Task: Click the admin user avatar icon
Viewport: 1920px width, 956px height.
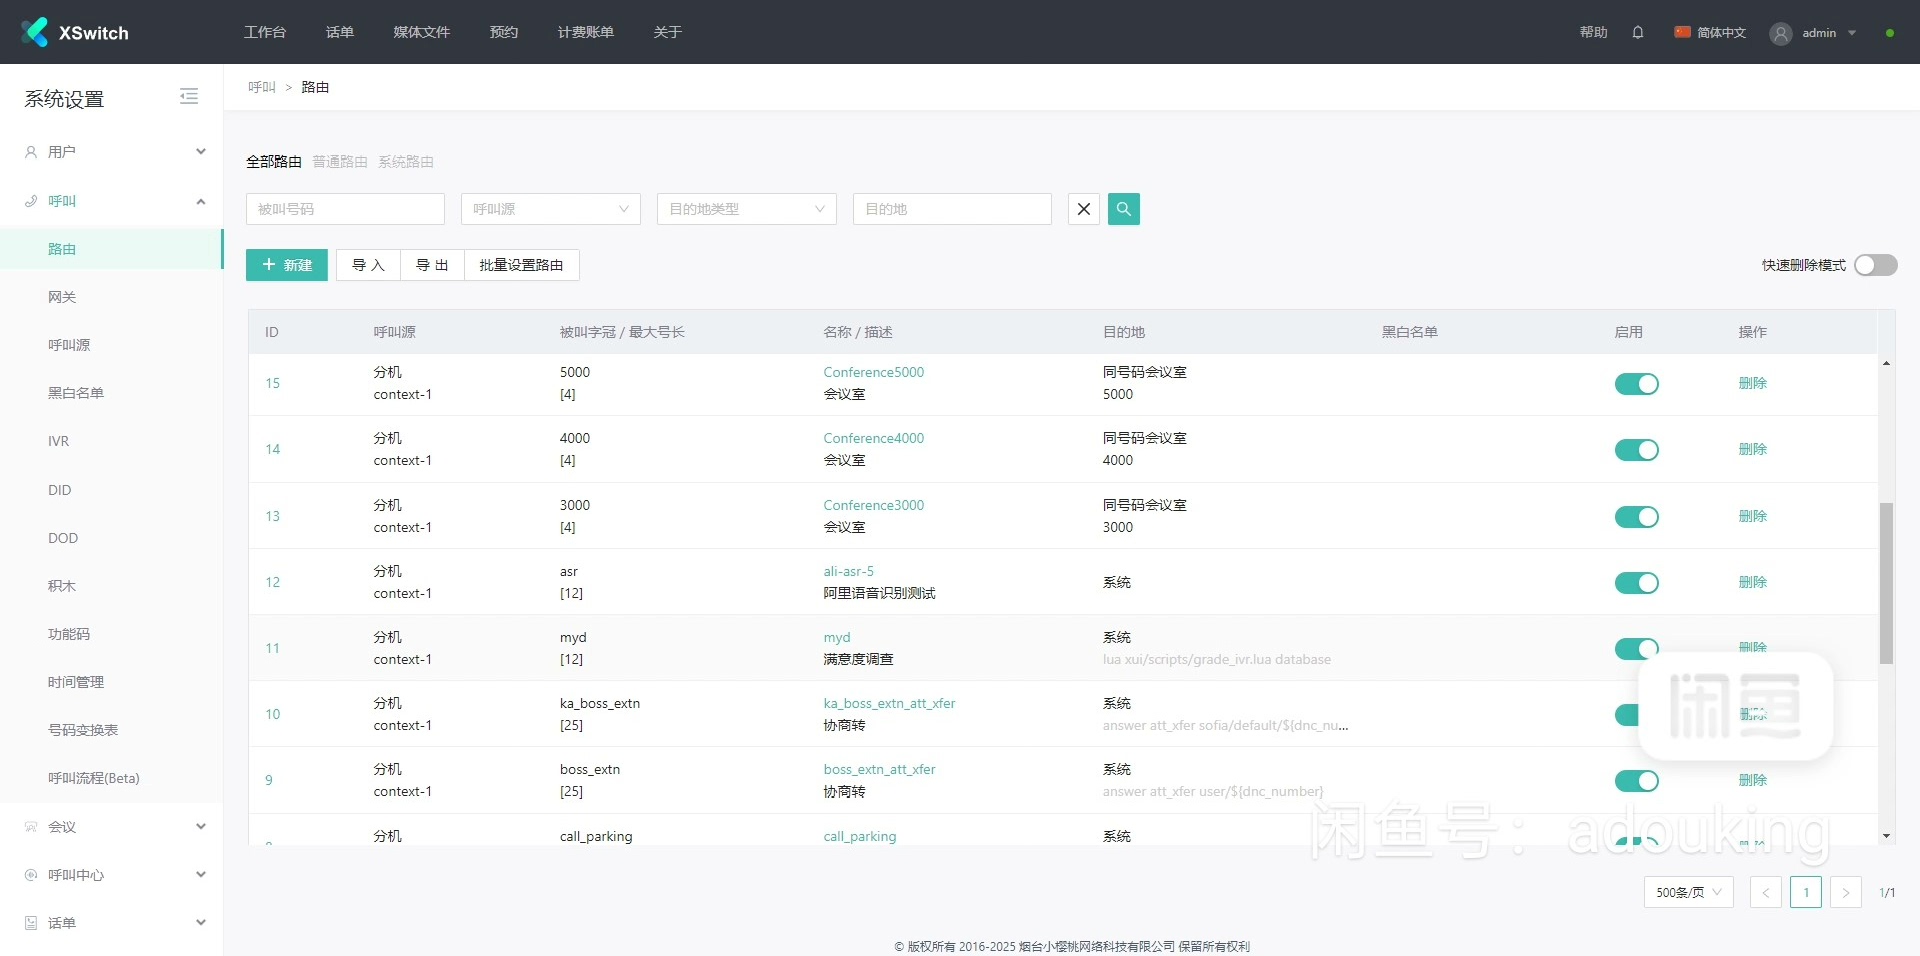Action: coord(1780,33)
